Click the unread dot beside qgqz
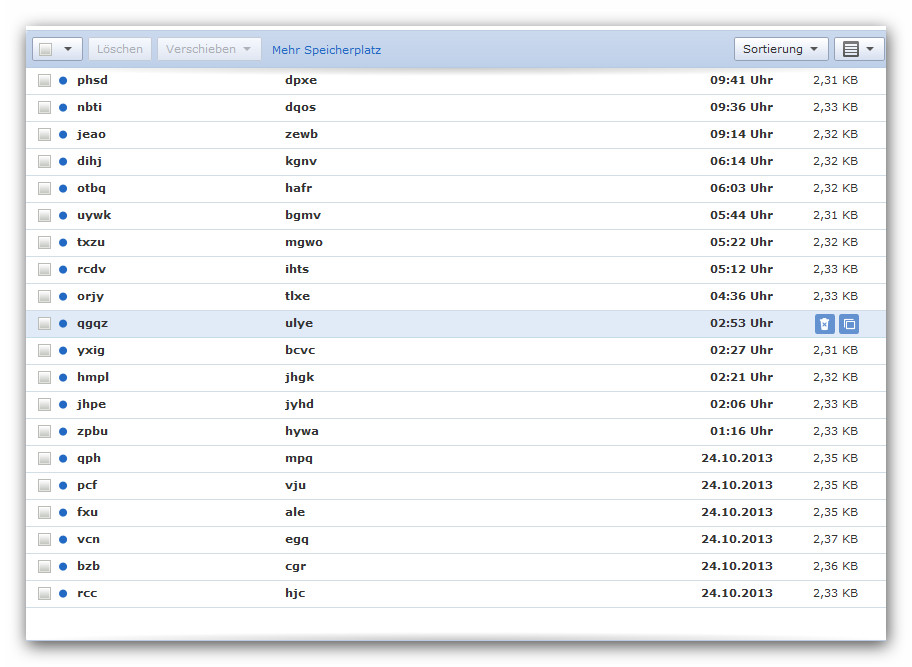912x667 pixels. click(63, 323)
